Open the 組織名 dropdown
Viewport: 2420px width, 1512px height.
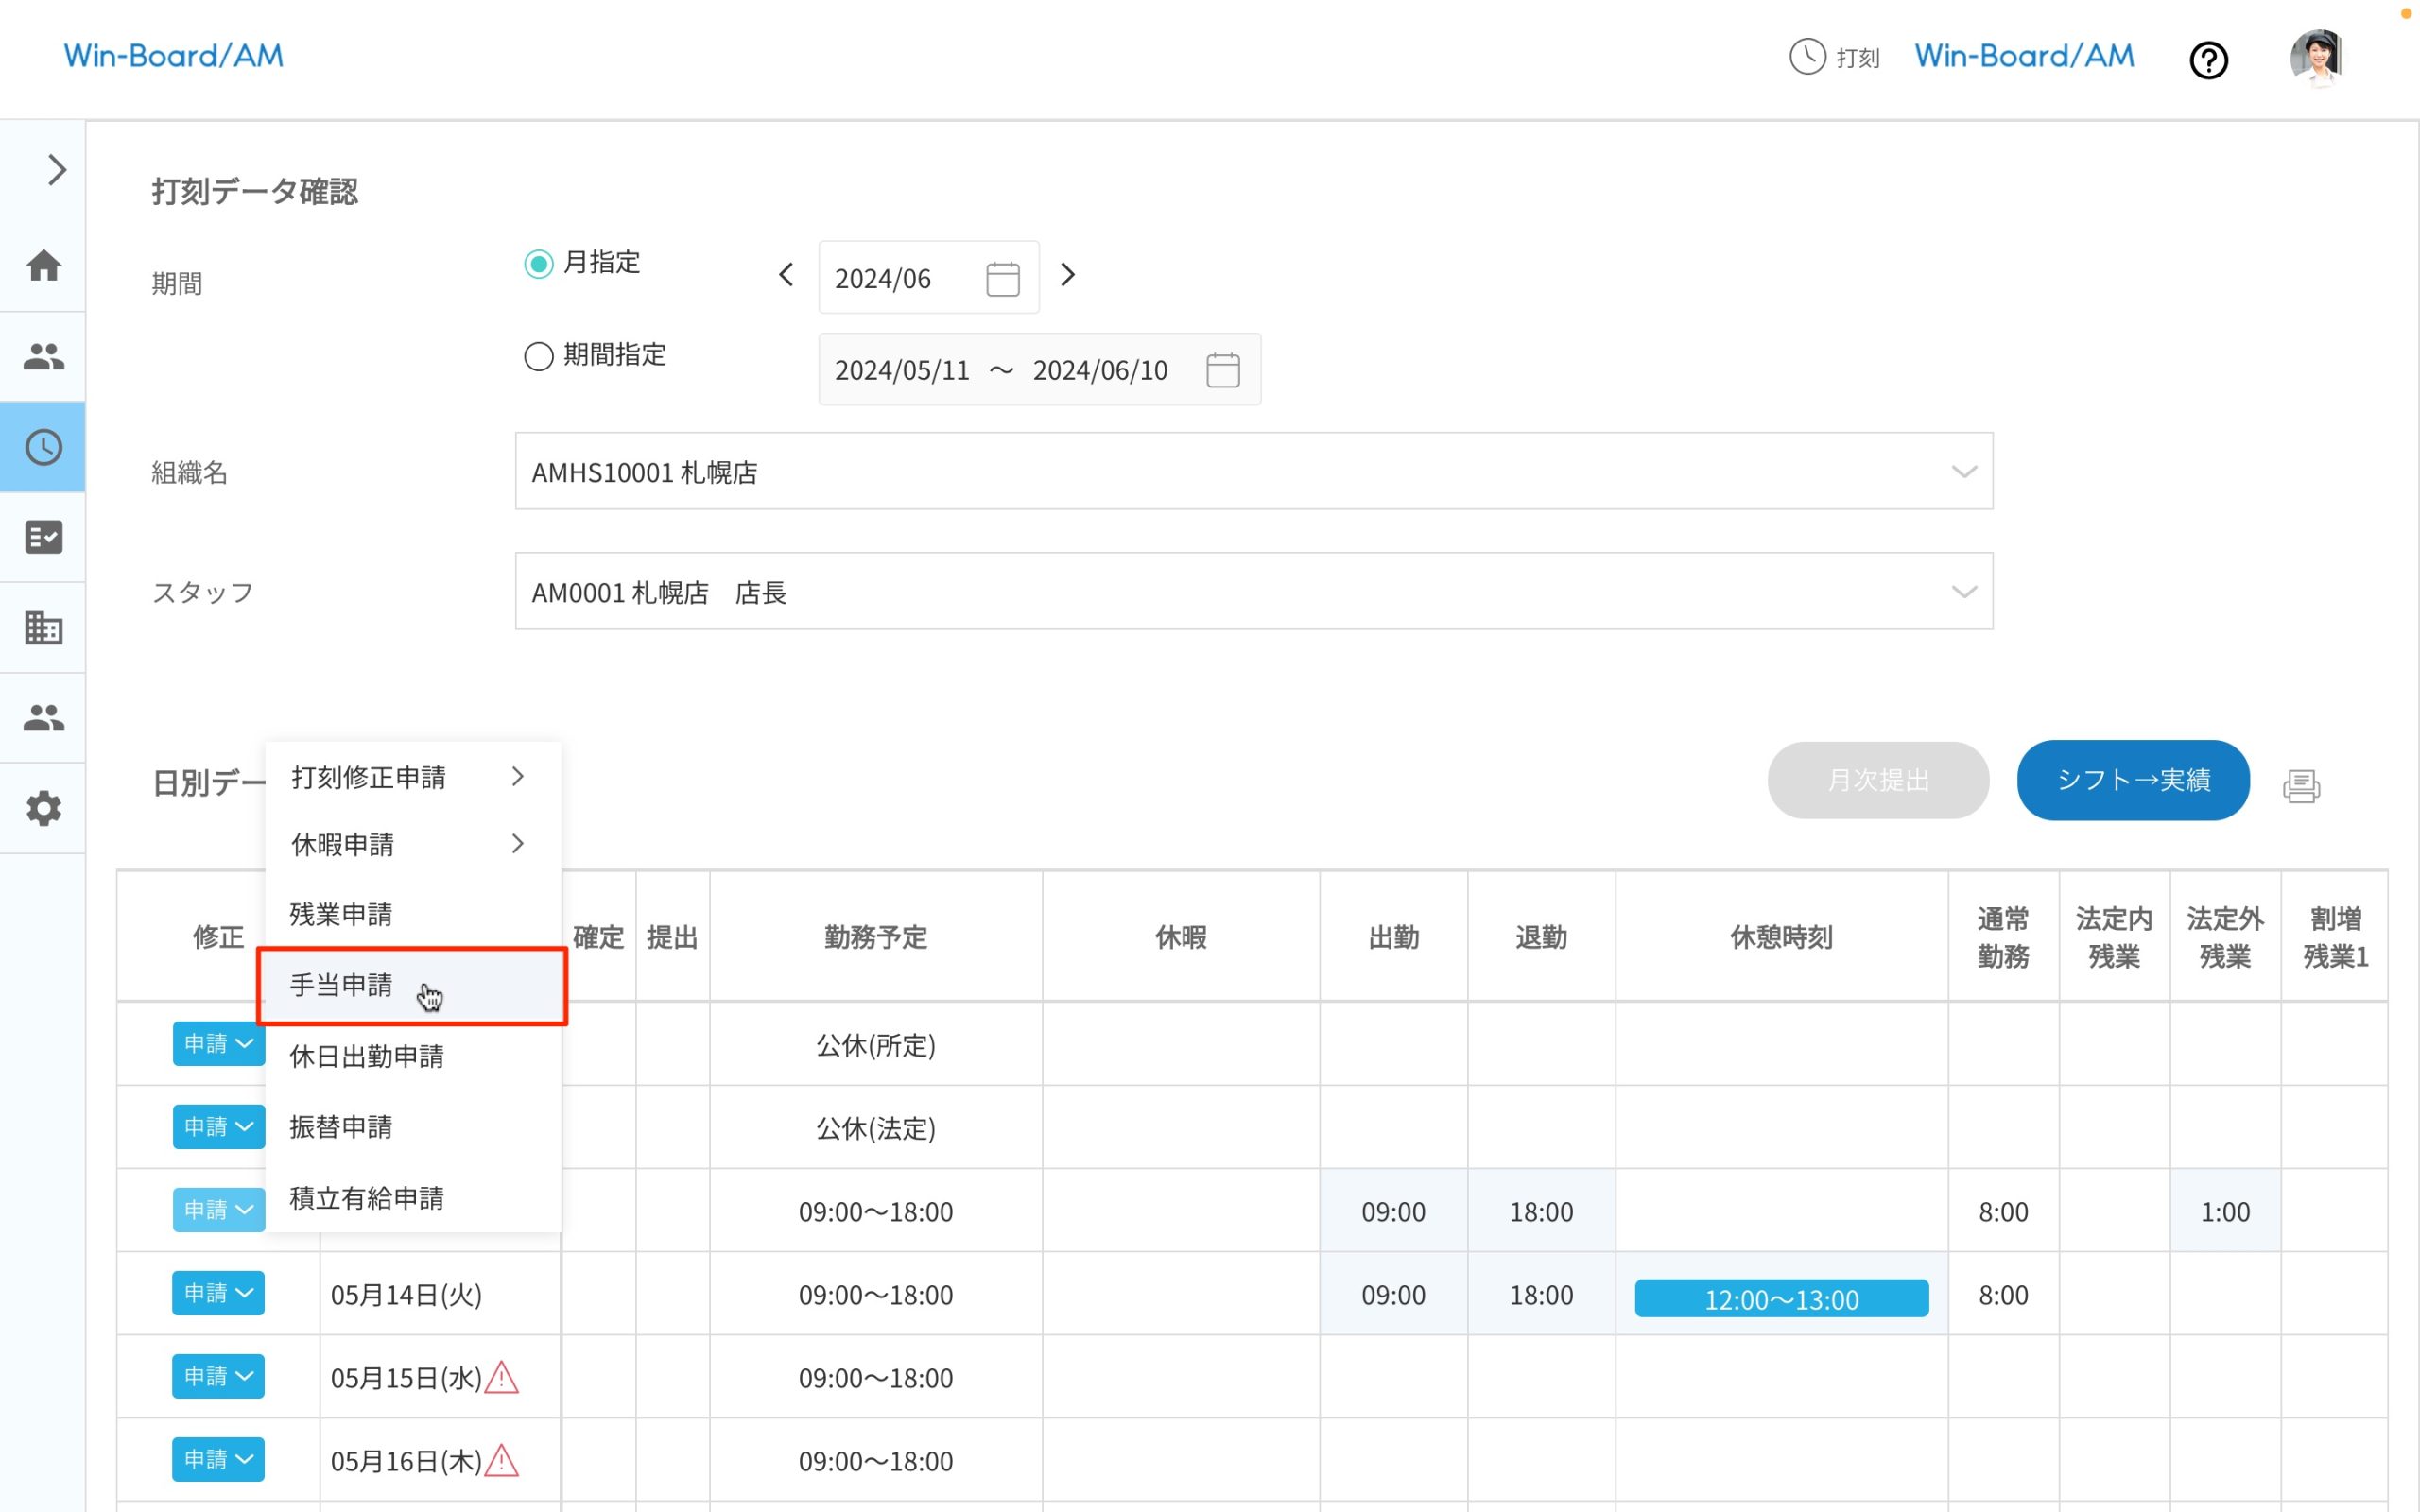(1253, 471)
